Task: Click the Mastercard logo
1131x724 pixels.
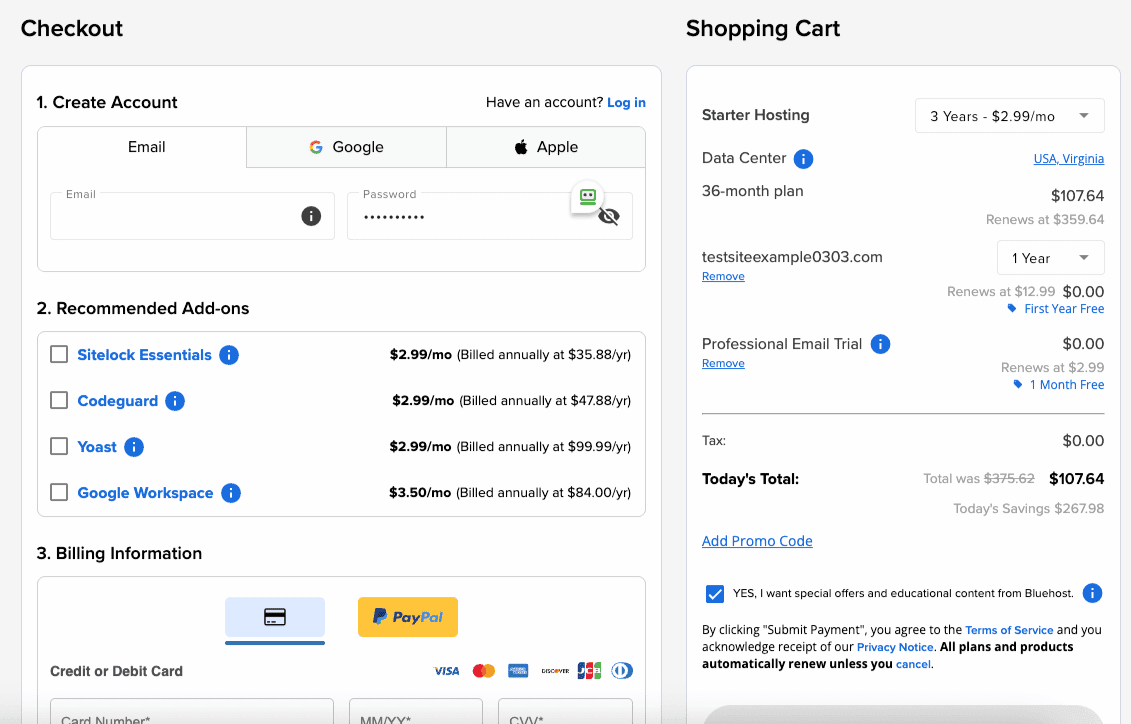Action: pyautogui.click(x=483, y=671)
